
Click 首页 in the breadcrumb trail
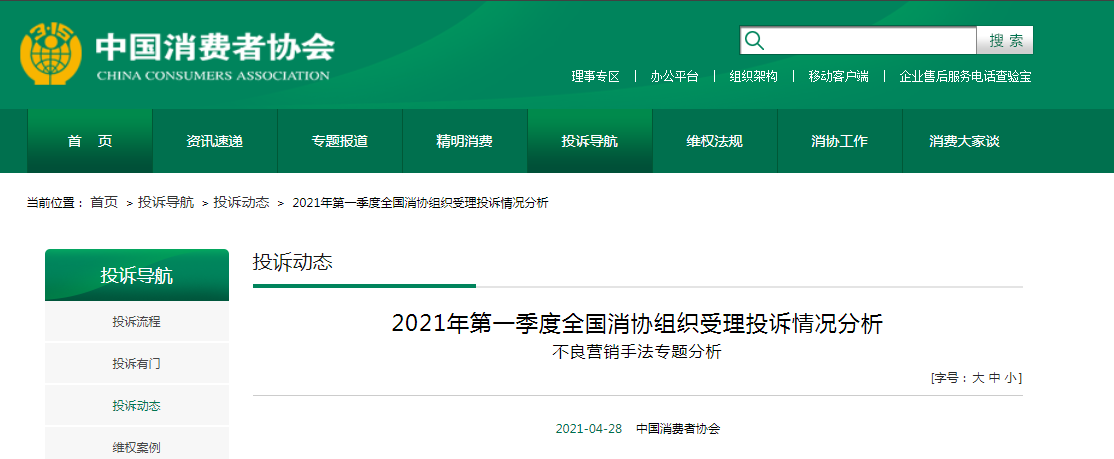[x=104, y=202]
